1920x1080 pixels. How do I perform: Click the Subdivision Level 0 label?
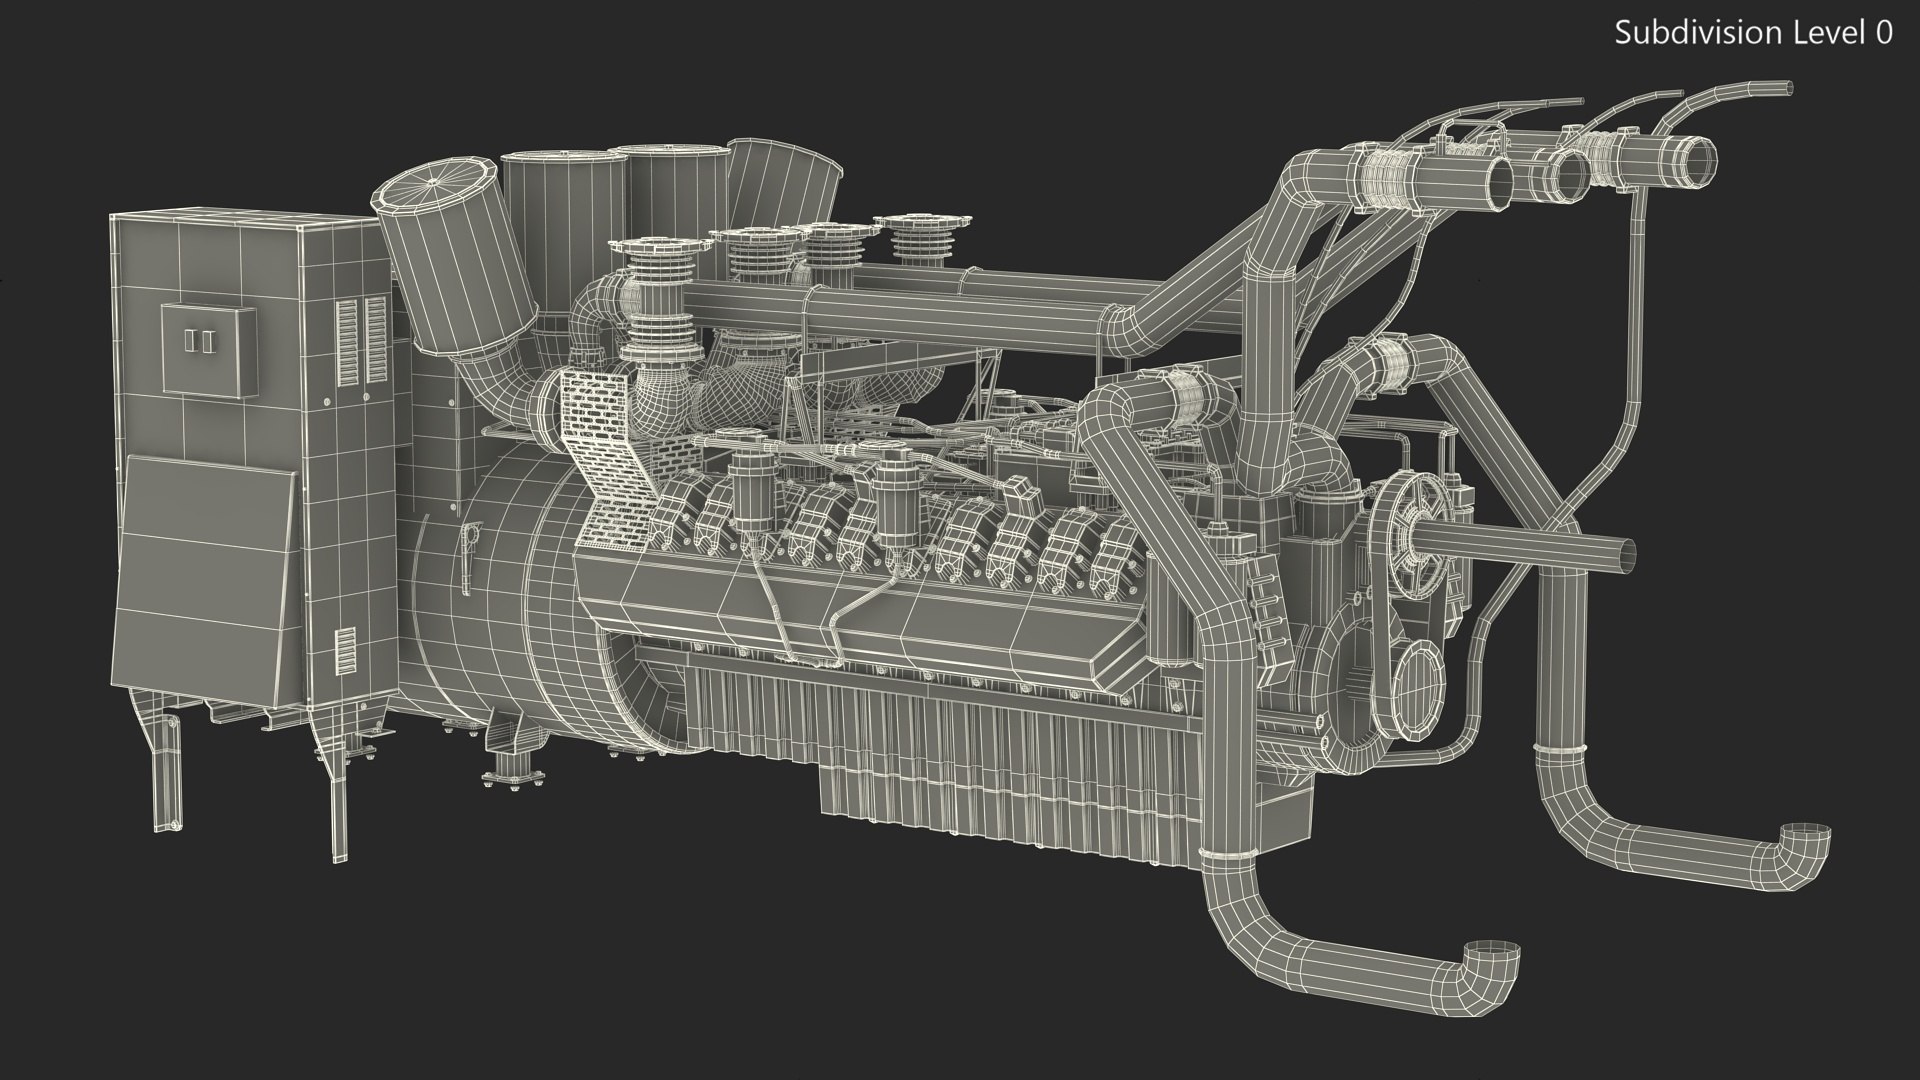1753,33
